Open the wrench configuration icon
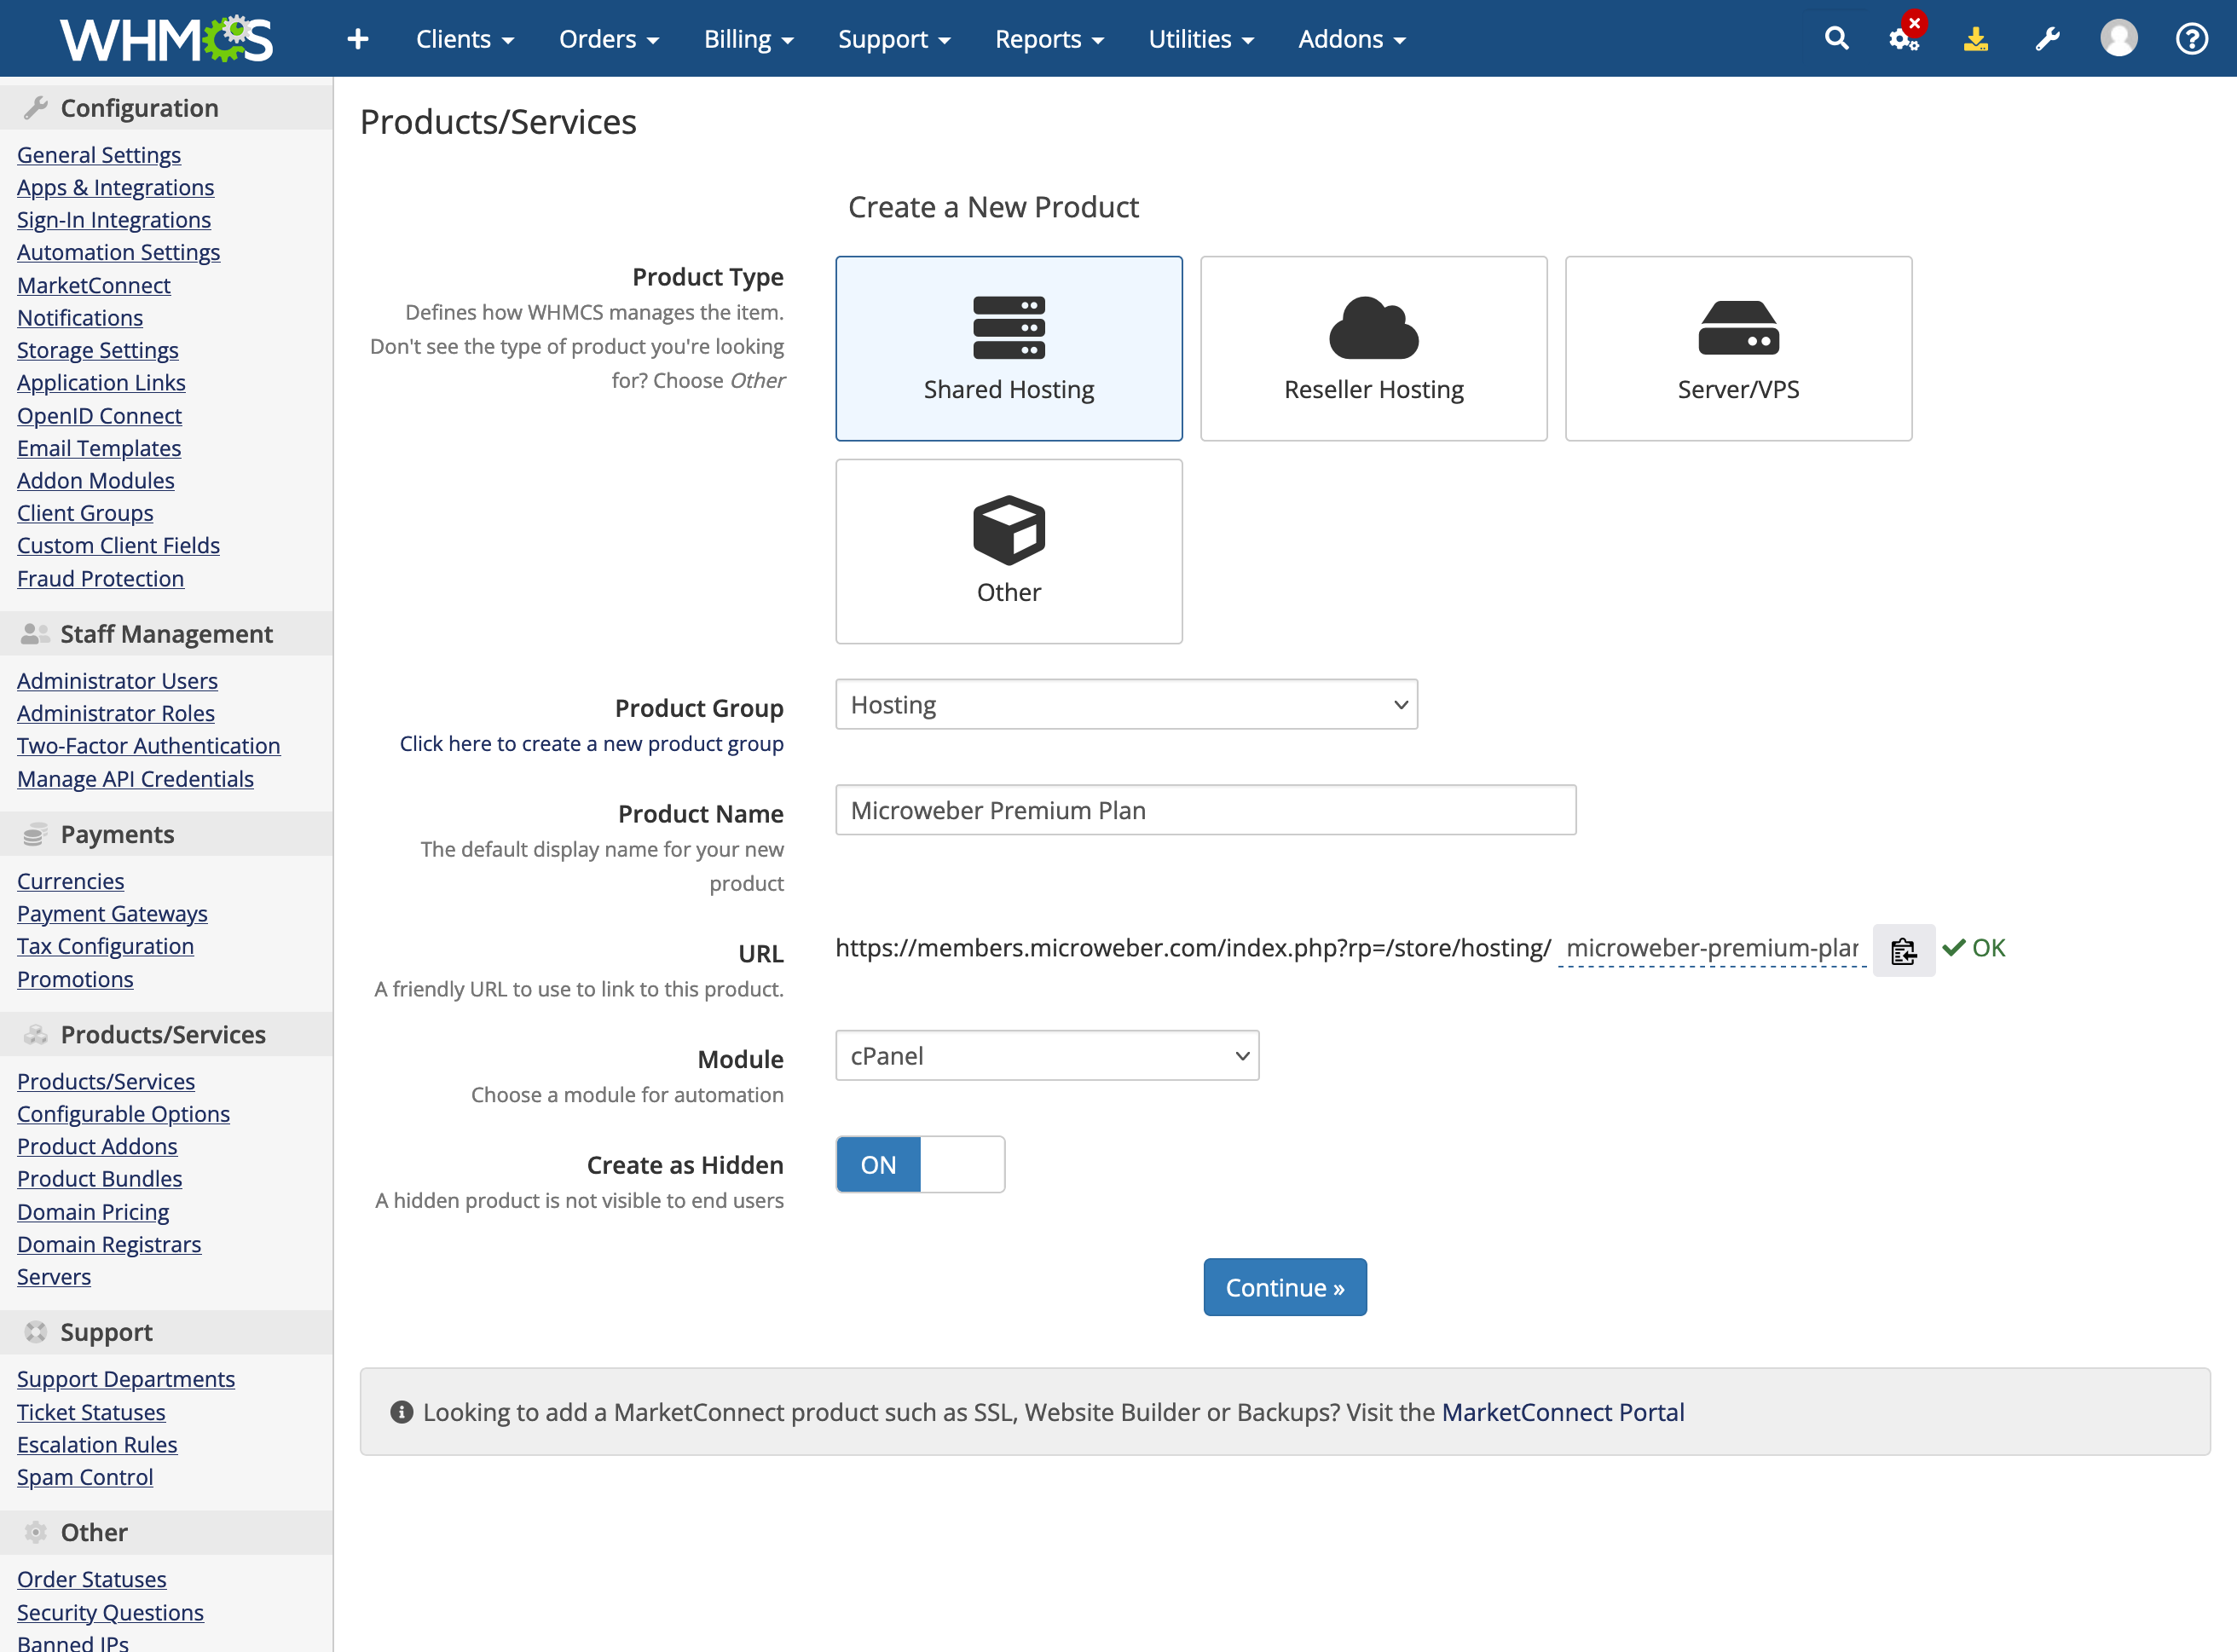Screen dimensions: 2237x1652 [2047, 39]
